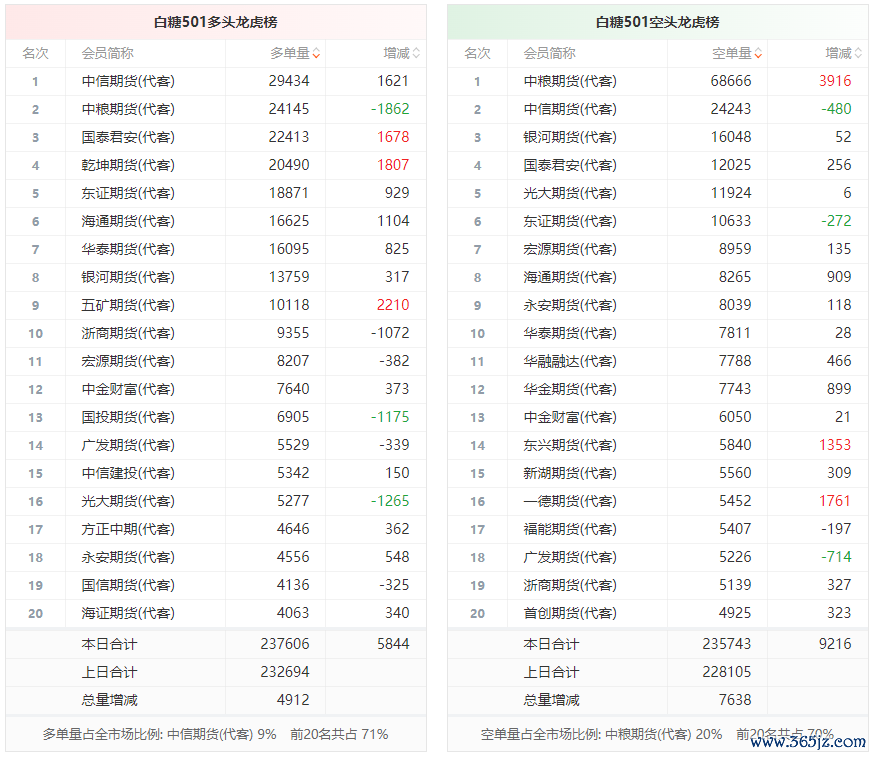Select the 白糖501多头龙虎榜 table title
Viewport: 873px width, 757px height.
pyautogui.click(x=215, y=21)
